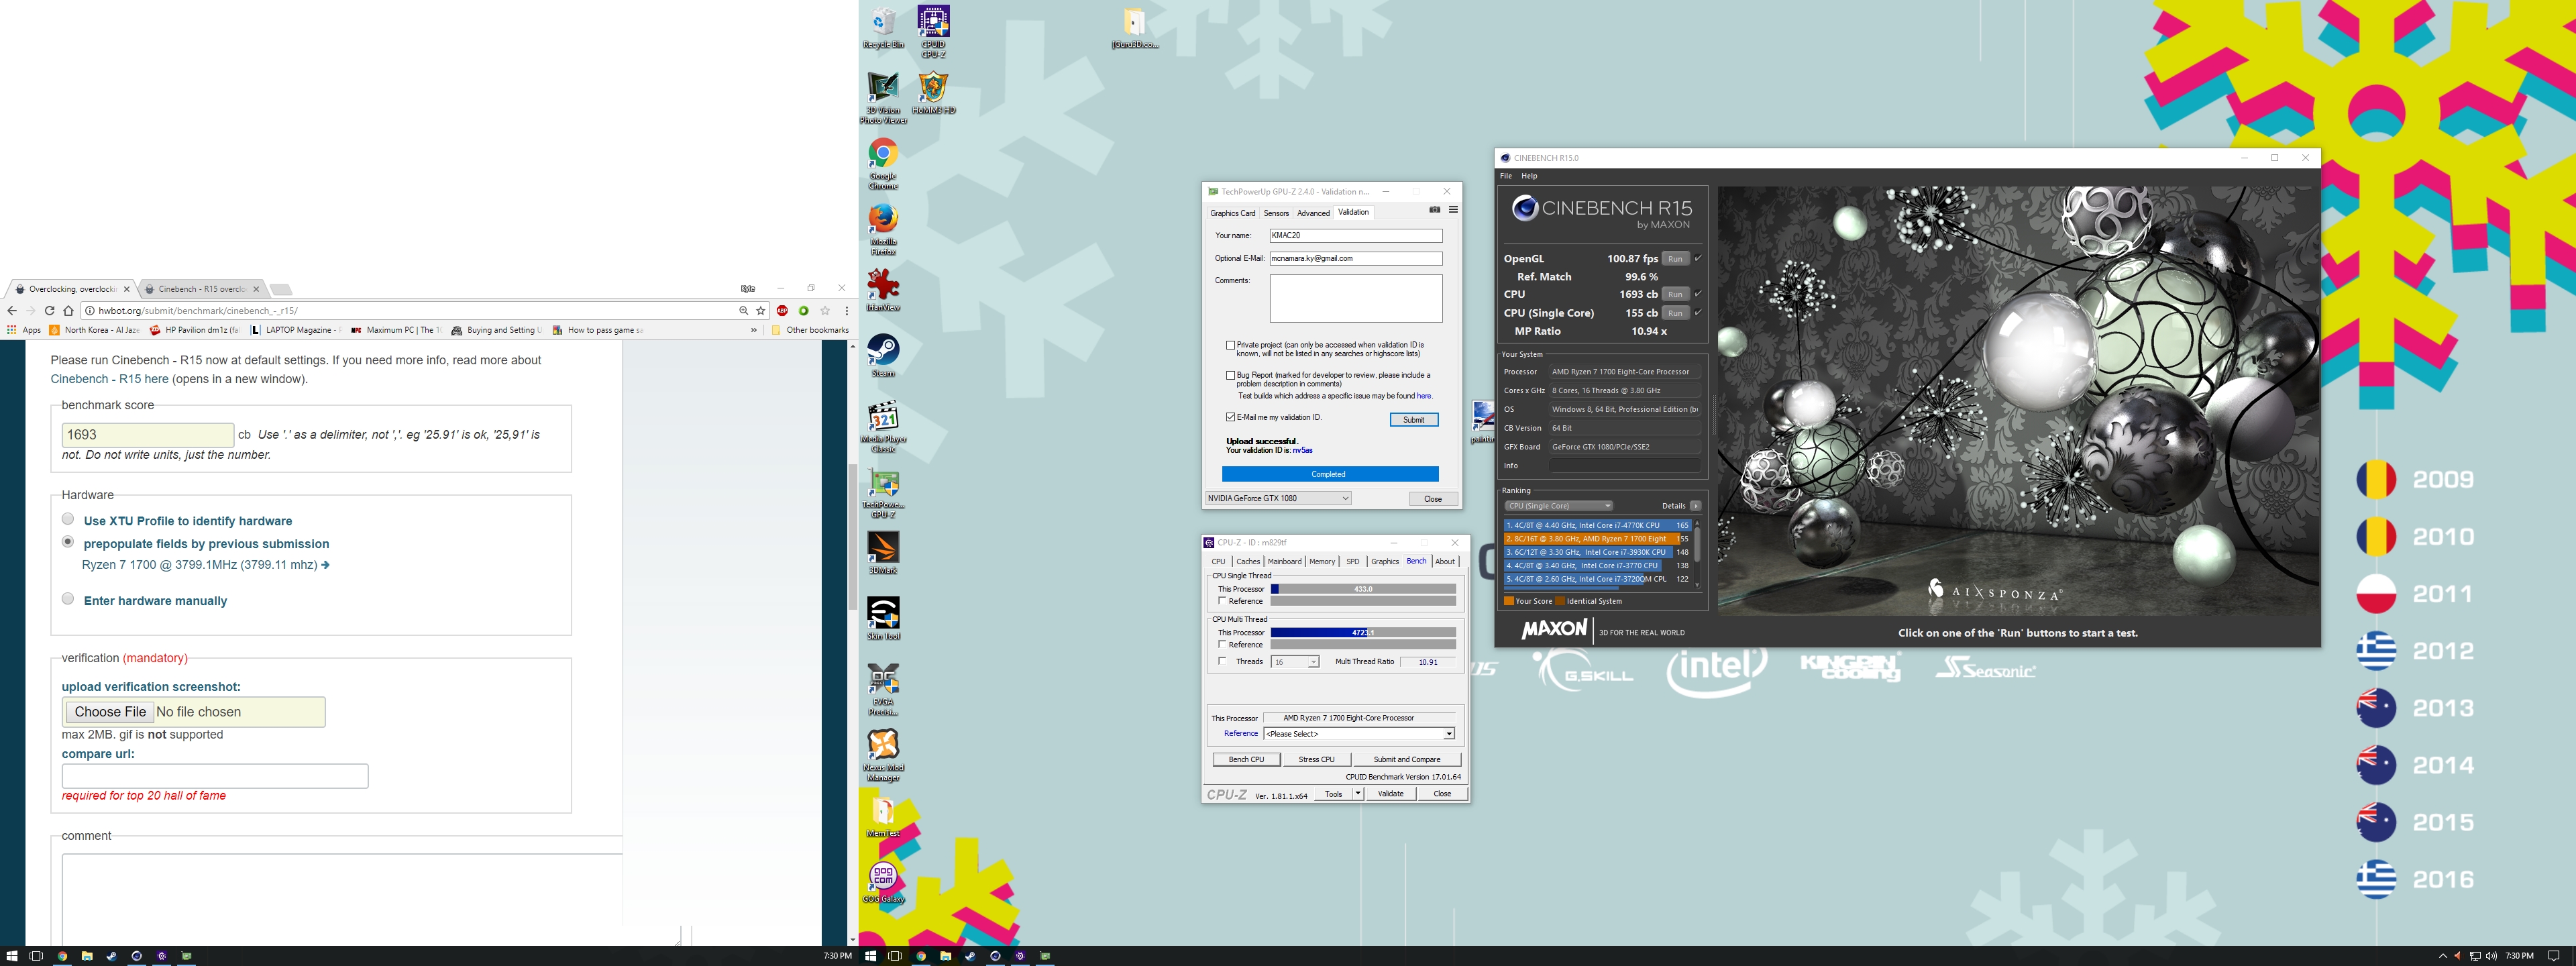Toggle the Threads checkbox in CPU-Z
The height and width of the screenshot is (966, 2576).
pos(1222,661)
